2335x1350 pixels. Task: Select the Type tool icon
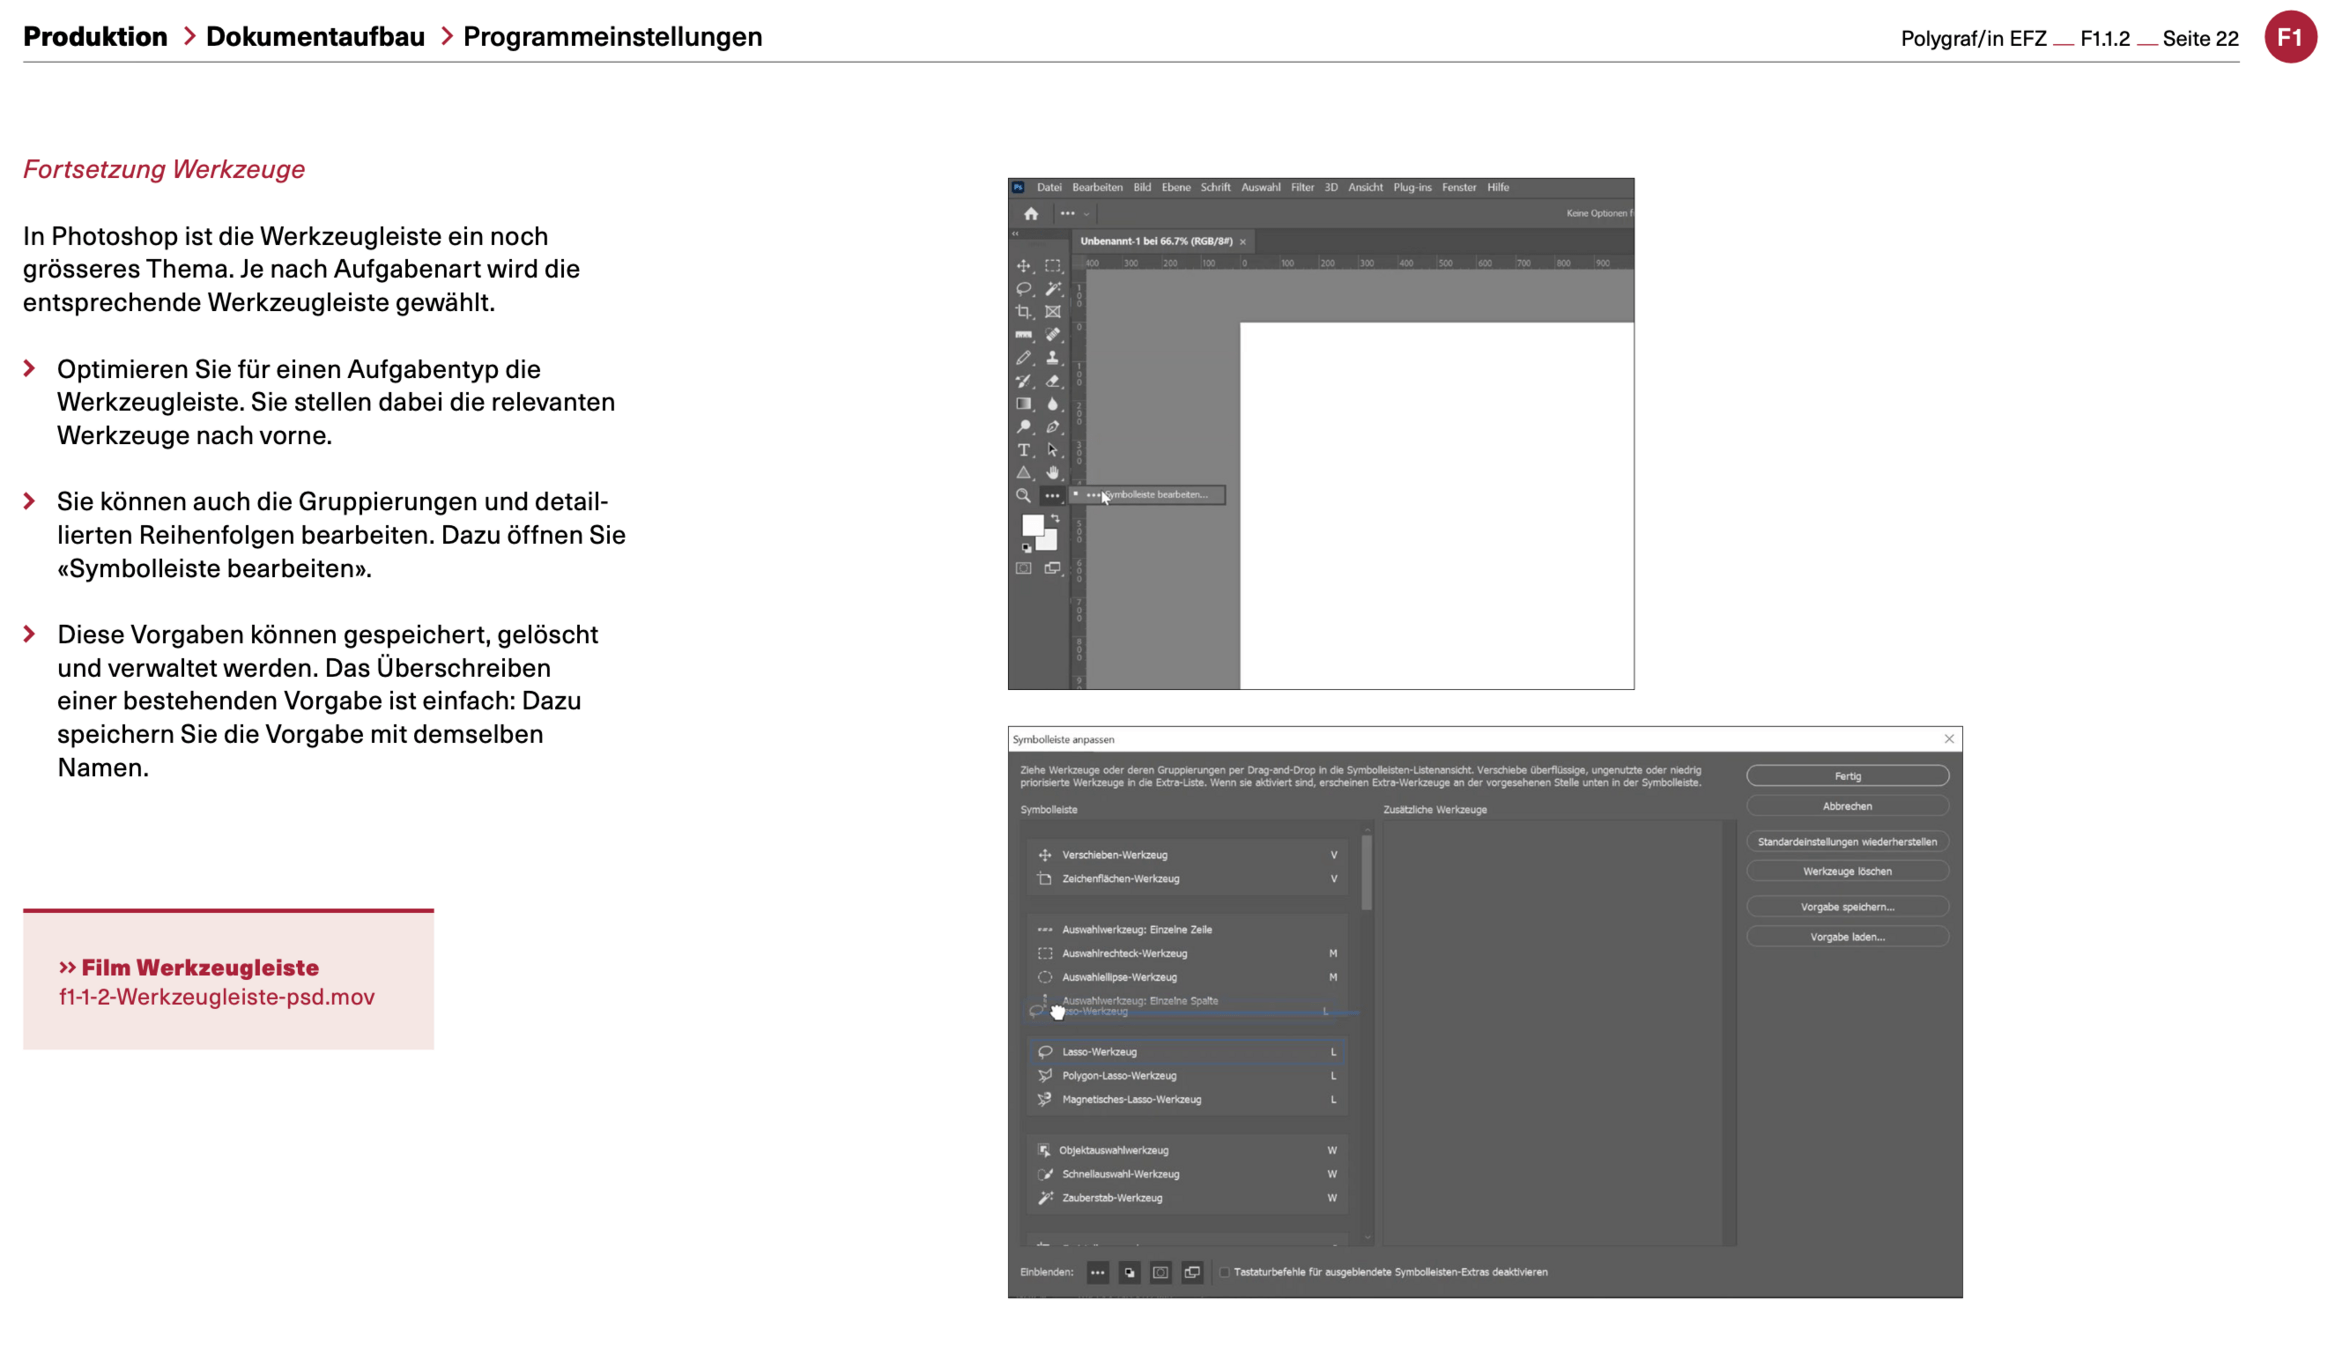(1023, 450)
